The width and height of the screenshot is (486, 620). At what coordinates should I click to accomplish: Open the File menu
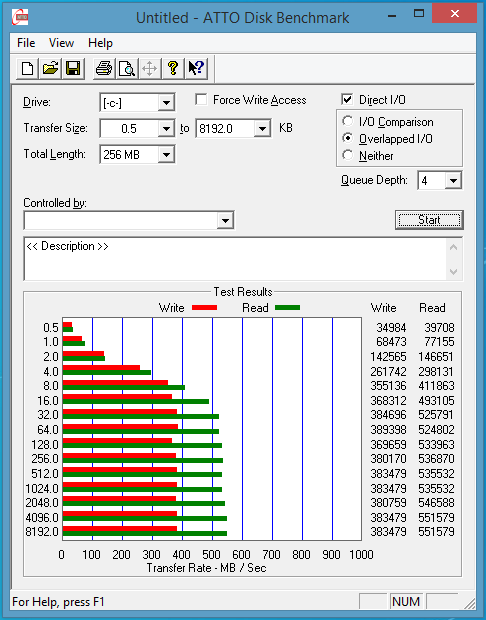(26, 43)
